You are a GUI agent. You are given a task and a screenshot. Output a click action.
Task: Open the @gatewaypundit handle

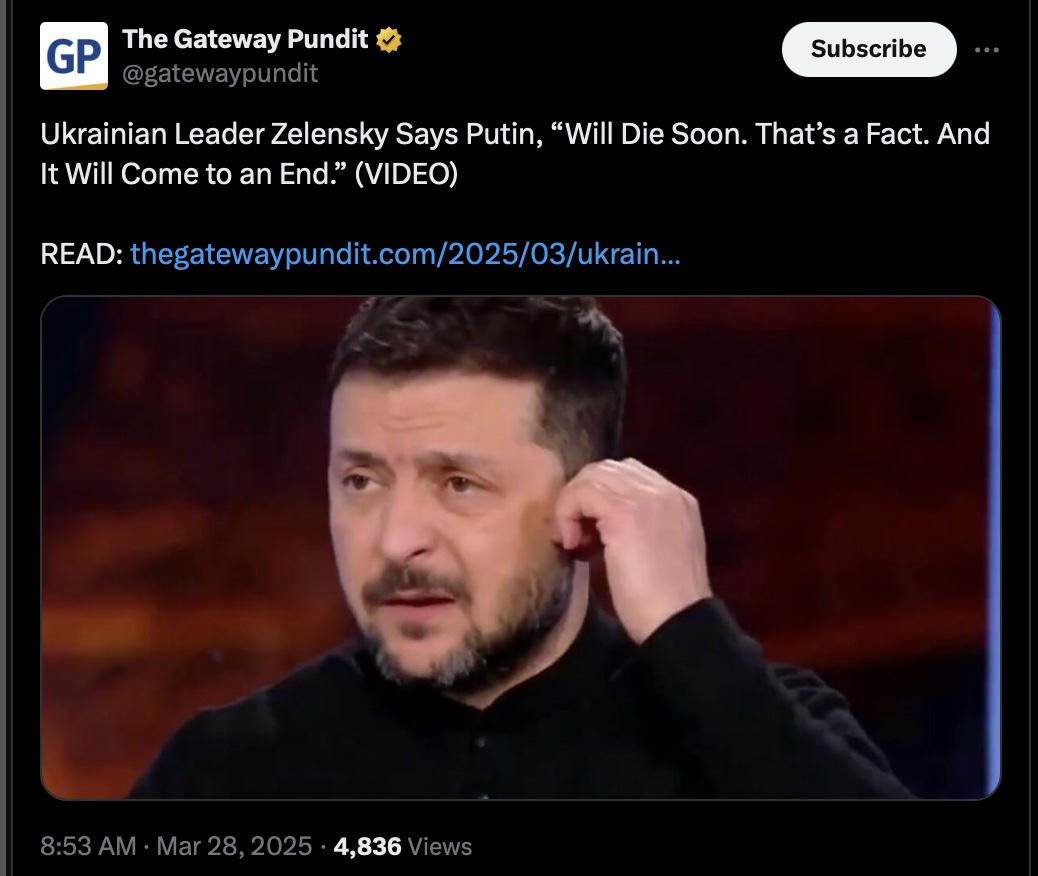pyautogui.click(x=220, y=73)
